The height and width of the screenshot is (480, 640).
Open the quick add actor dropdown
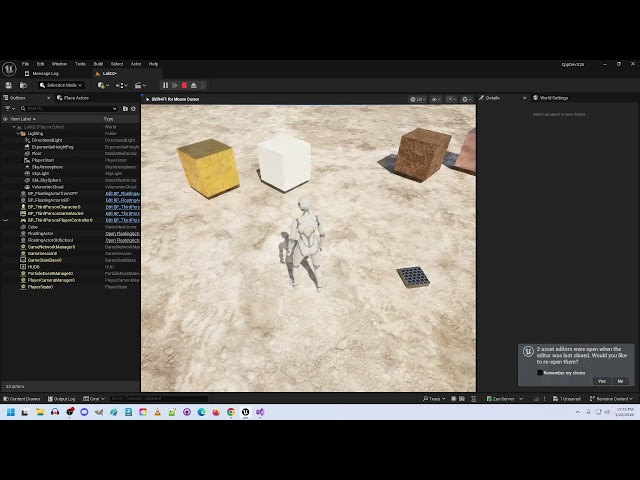(x=103, y=85)
